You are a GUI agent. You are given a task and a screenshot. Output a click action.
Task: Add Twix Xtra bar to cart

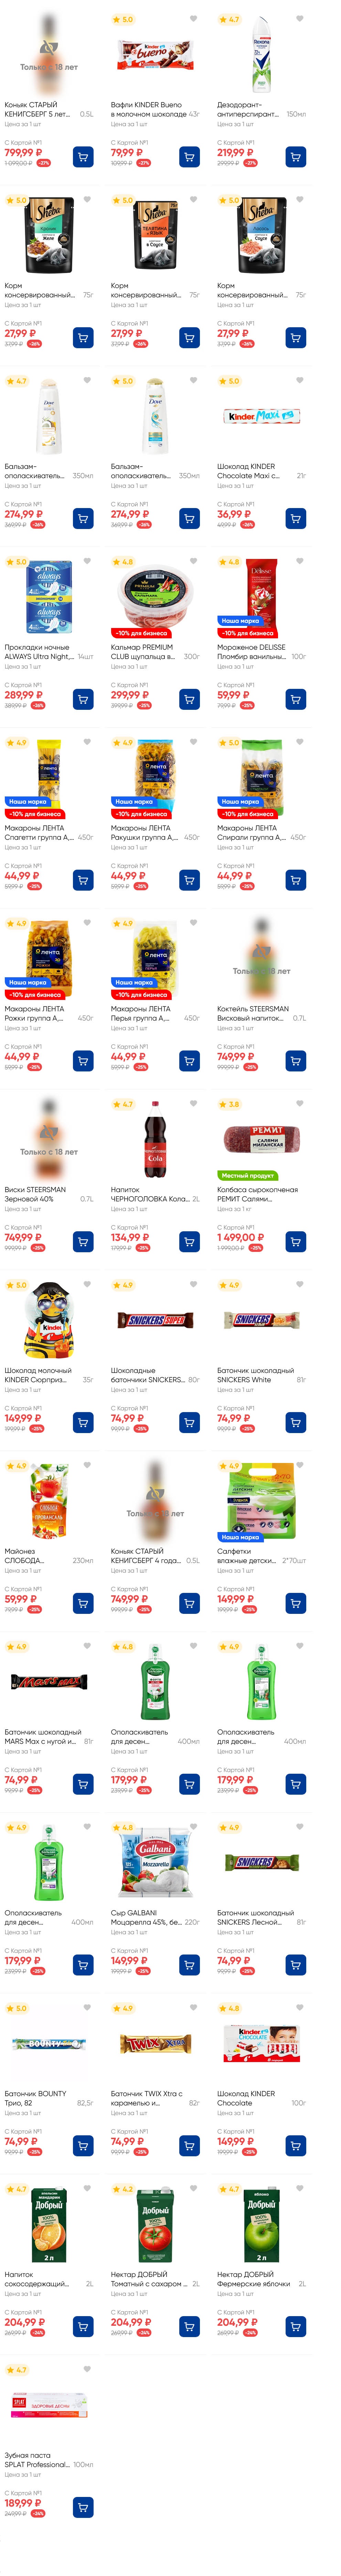[x=189, y=2145]
